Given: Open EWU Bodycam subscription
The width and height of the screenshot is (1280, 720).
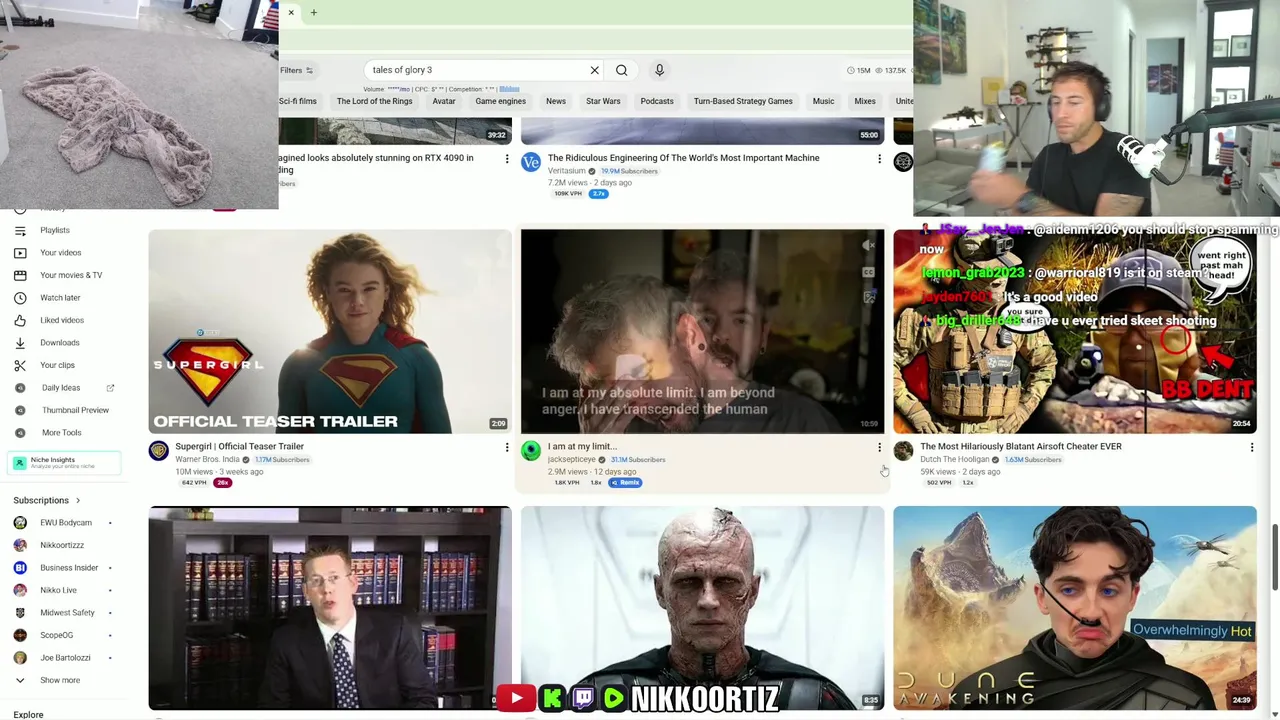Looking at the screenshot, I should click(x=65, y=523).
